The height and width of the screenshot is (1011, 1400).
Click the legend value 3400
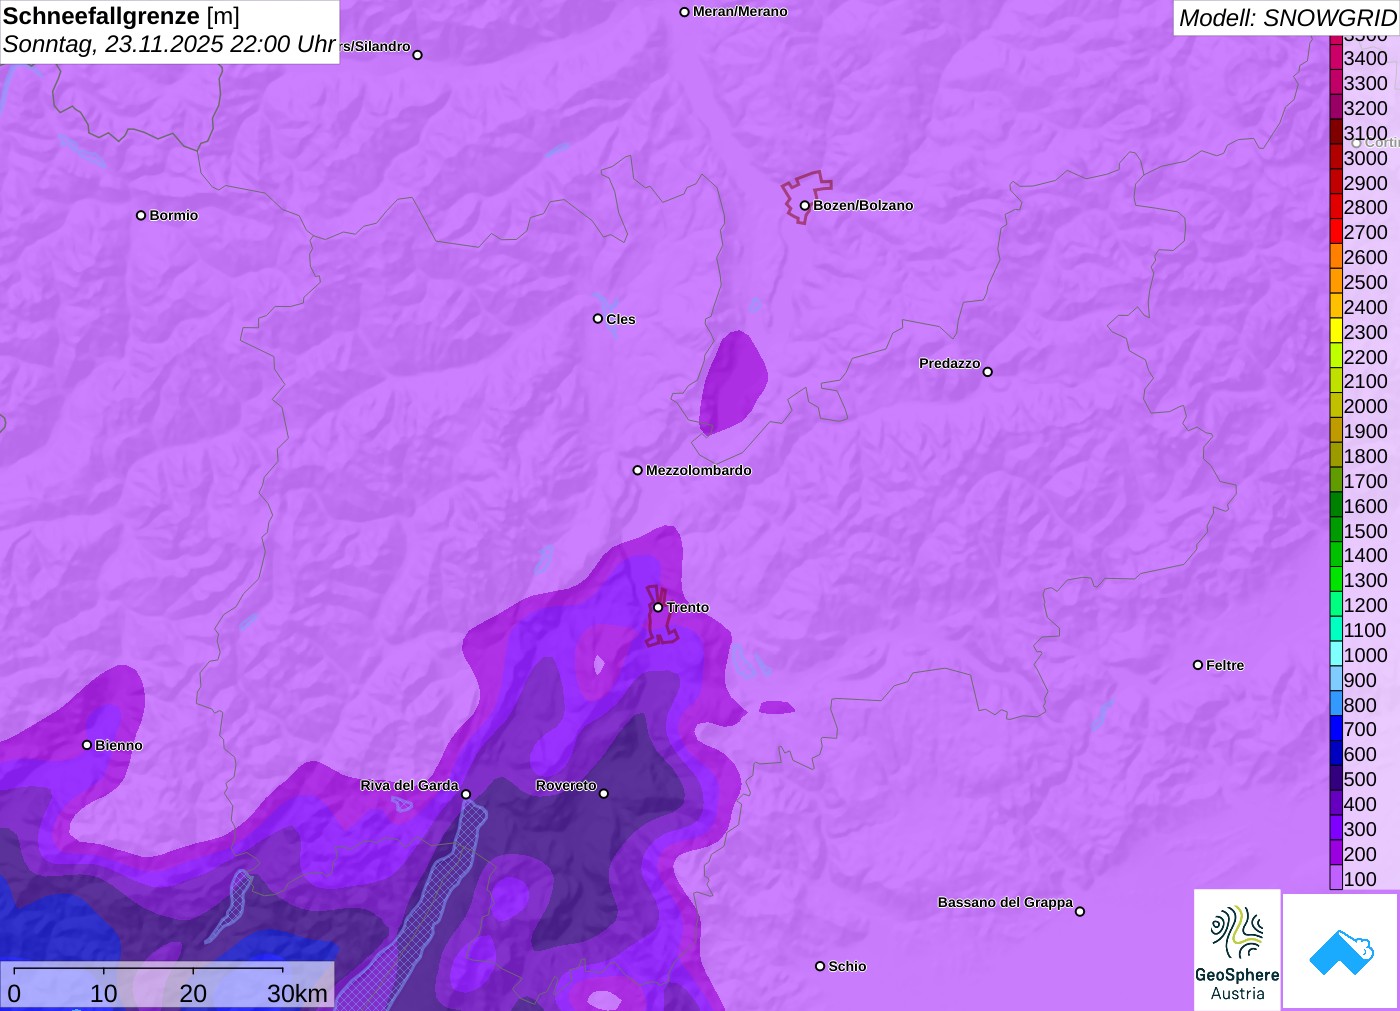point(1366,58)
